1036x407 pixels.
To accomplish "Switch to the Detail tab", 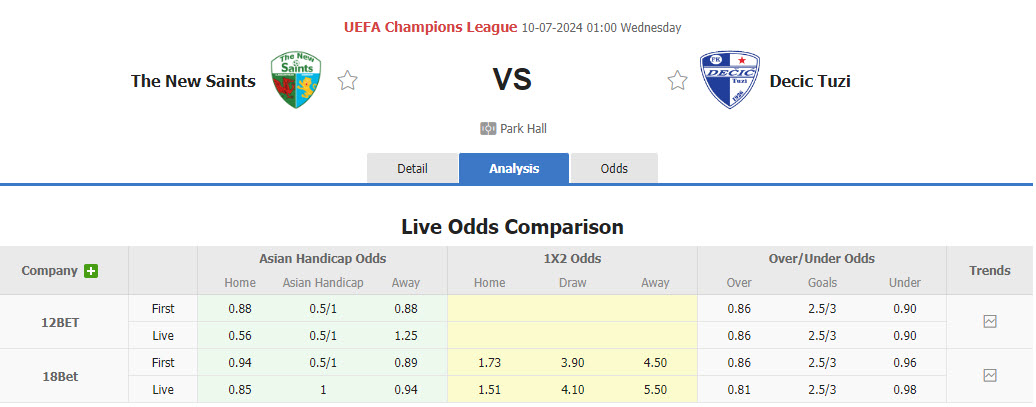I will coord(412,168).
